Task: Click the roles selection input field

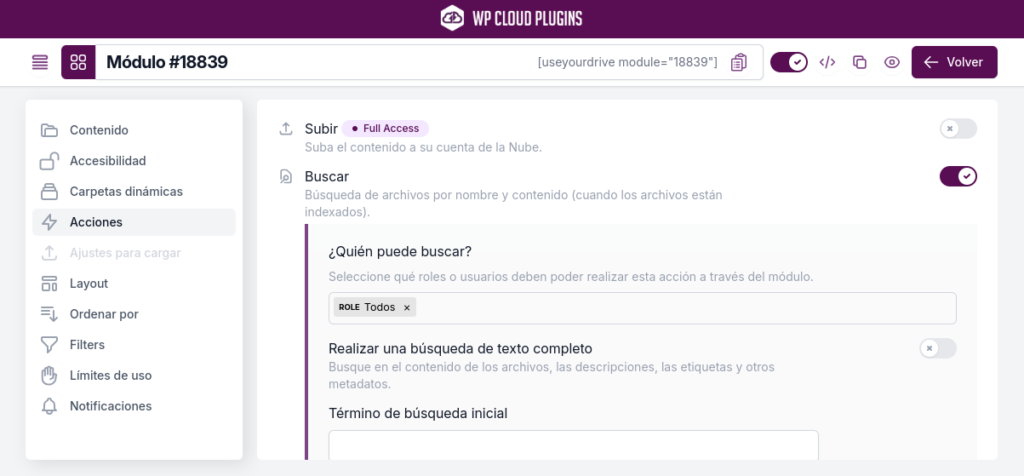Action: [x=642, y=308]
